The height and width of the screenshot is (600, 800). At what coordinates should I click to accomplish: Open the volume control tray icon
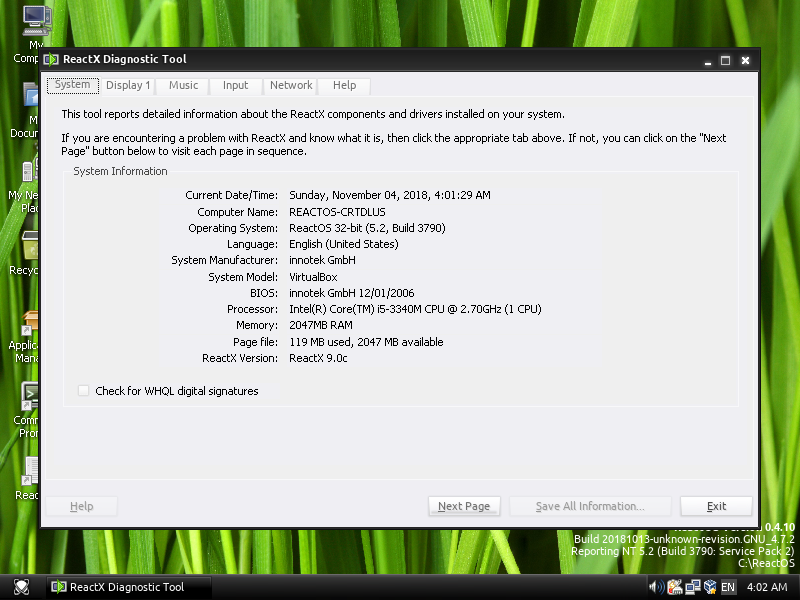pyautogui.click(x=657, y=587)
